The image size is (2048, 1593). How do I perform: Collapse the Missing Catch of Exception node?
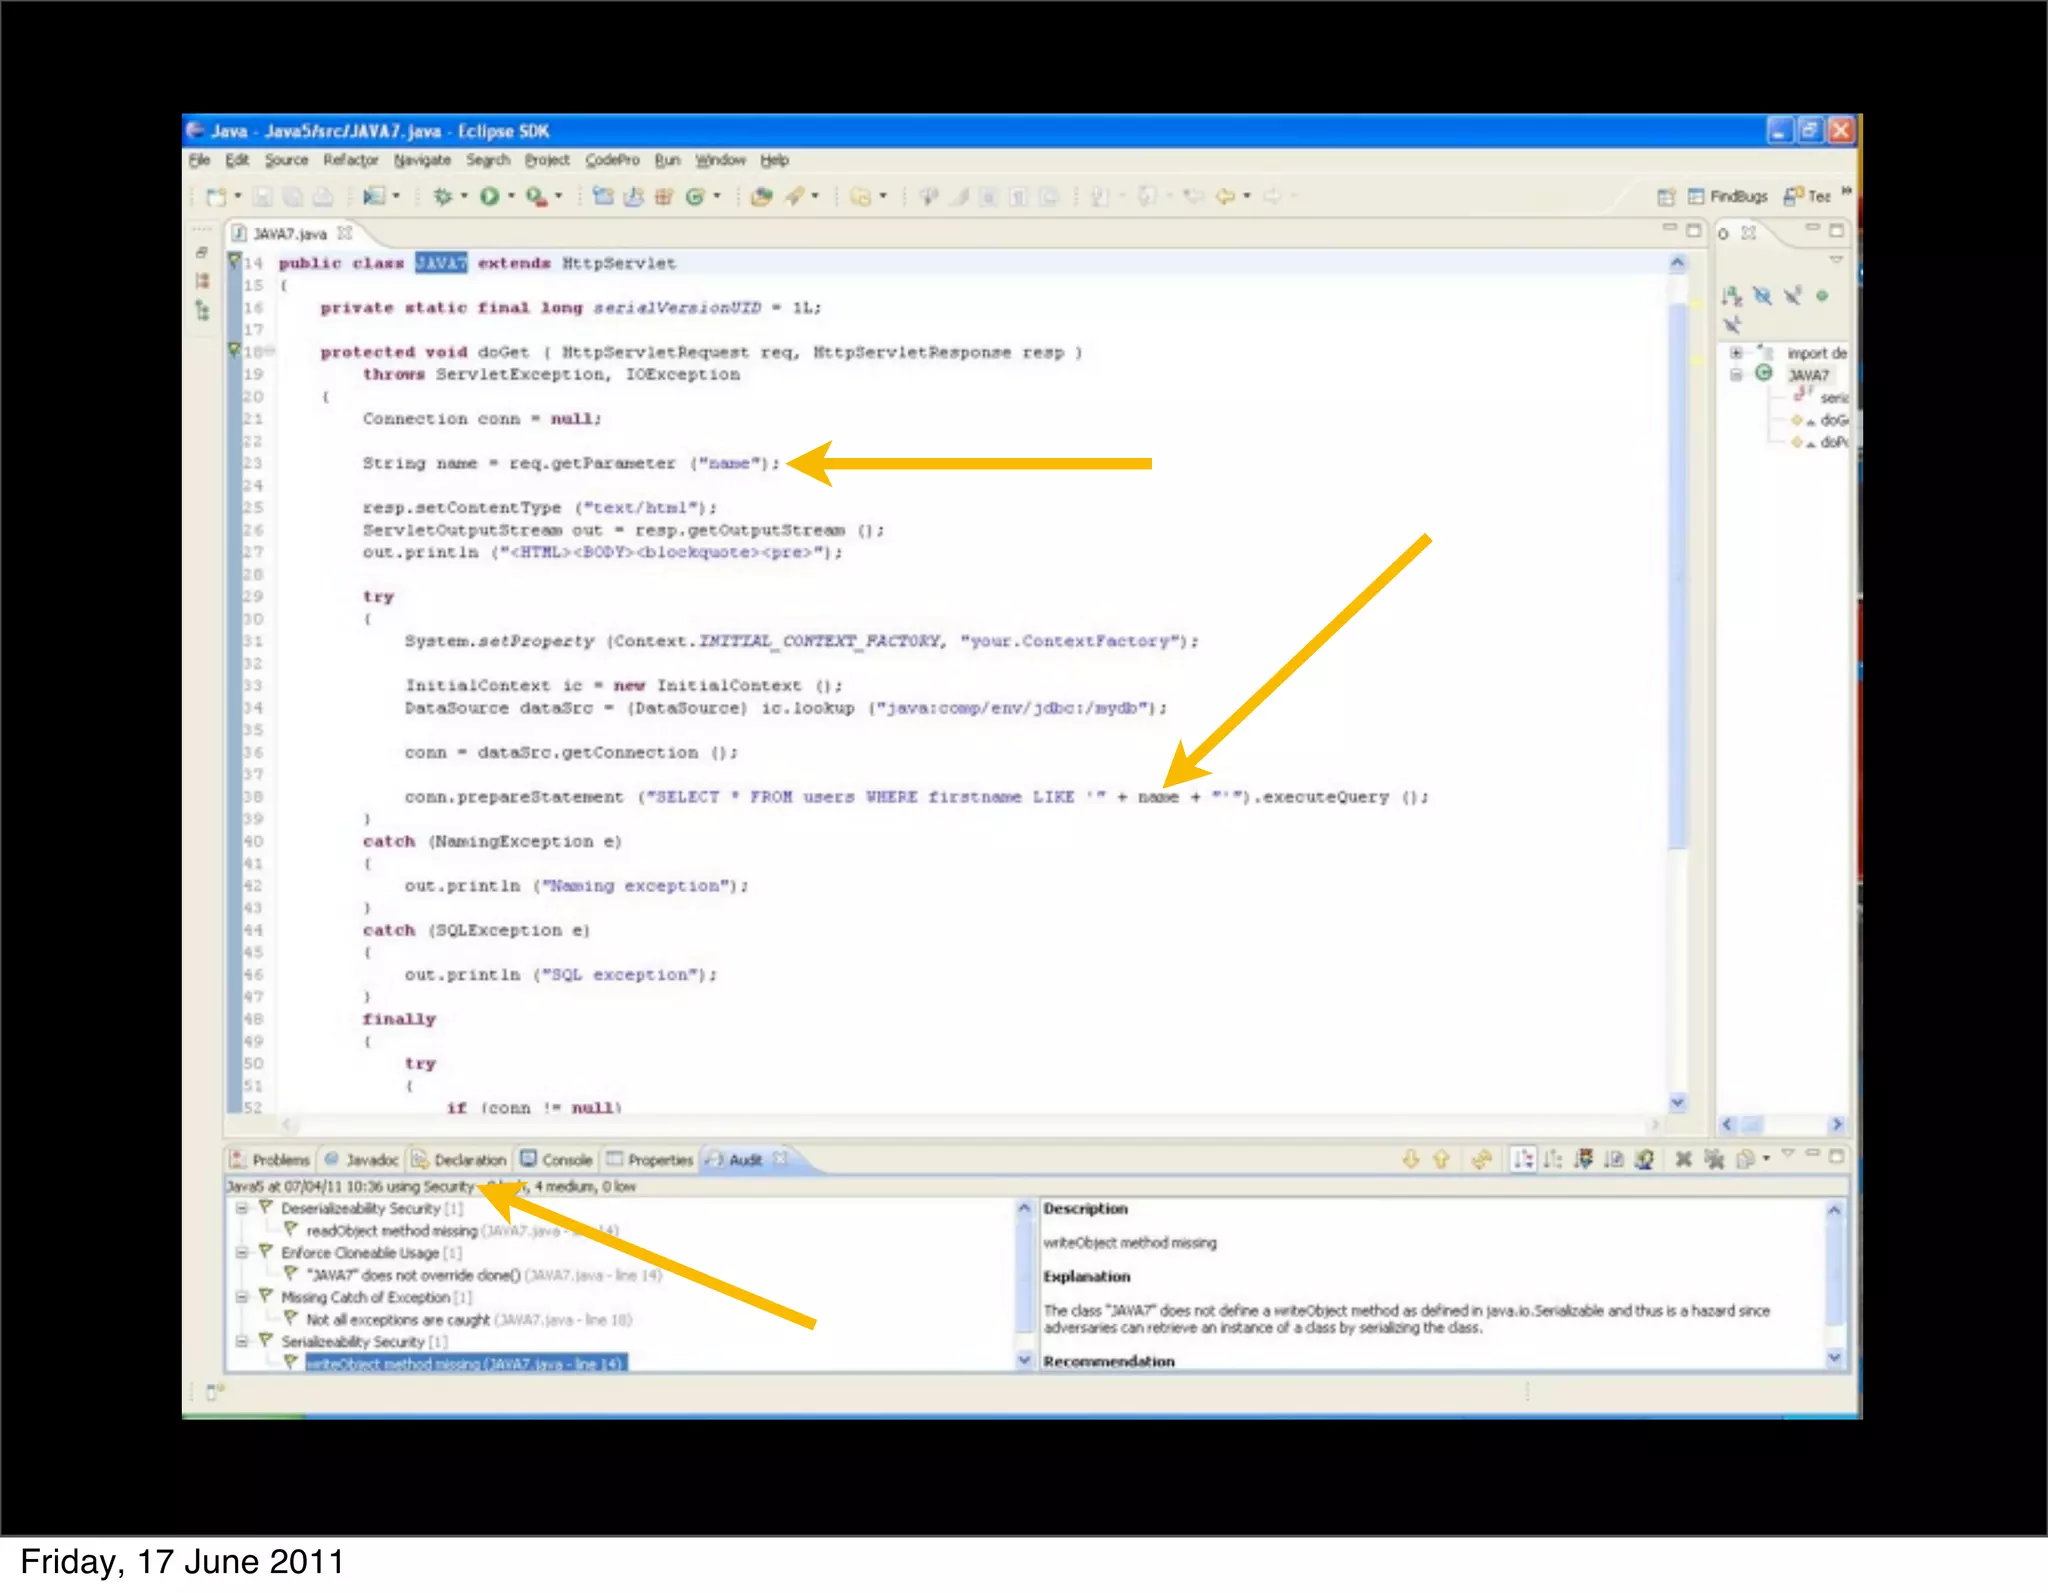click(x=241, y=1297)
